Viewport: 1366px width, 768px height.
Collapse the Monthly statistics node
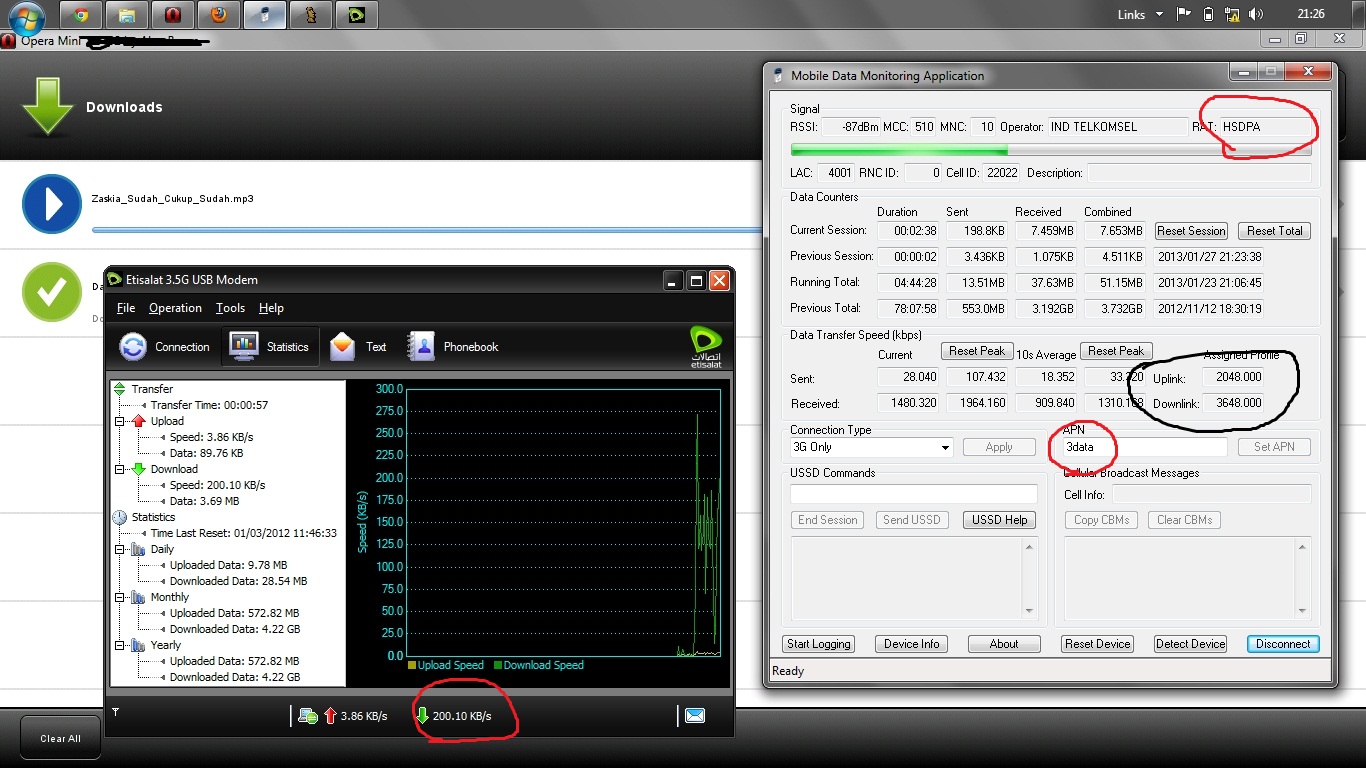[x=120, y=597]
